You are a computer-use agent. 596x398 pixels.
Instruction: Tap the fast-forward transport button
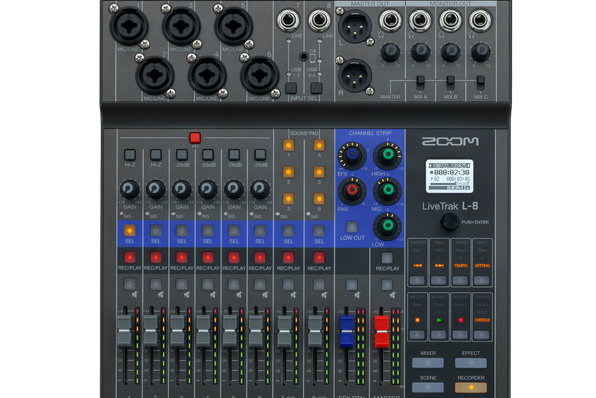pos(439,281)
